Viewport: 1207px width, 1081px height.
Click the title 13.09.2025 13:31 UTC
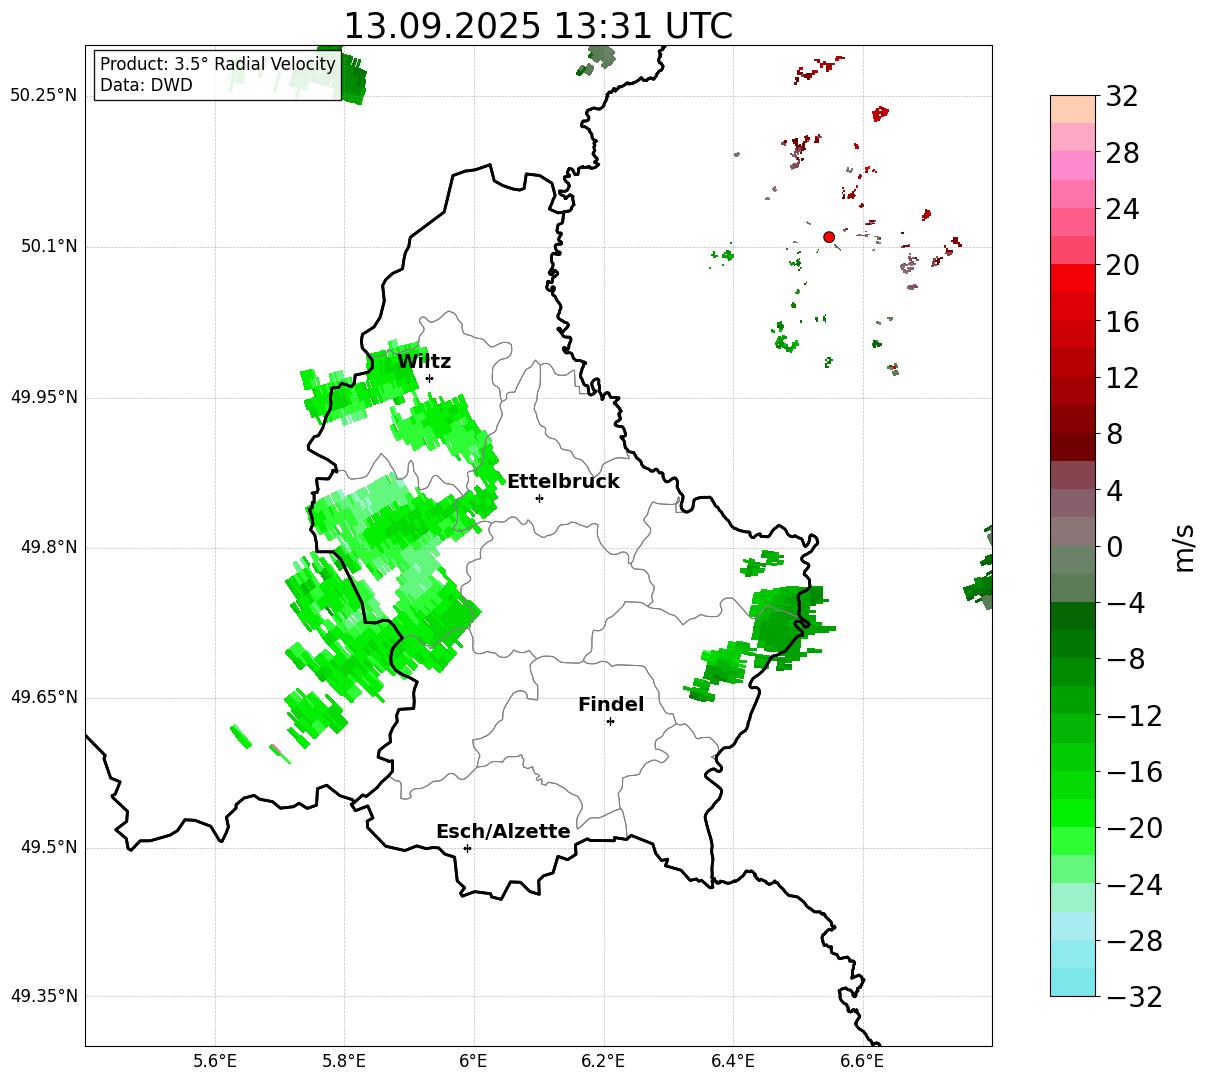pyautogui.click(x=538, y=26)
